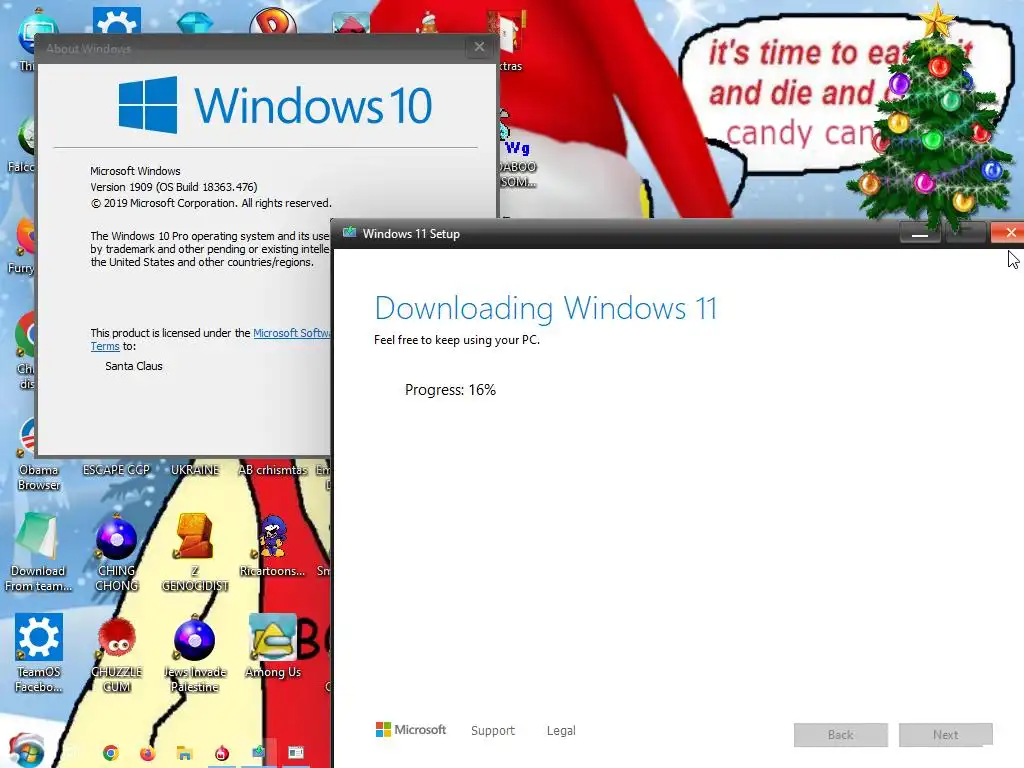
Task: Open the blue gear icon at desktop top
Action: tap(116, 20)
